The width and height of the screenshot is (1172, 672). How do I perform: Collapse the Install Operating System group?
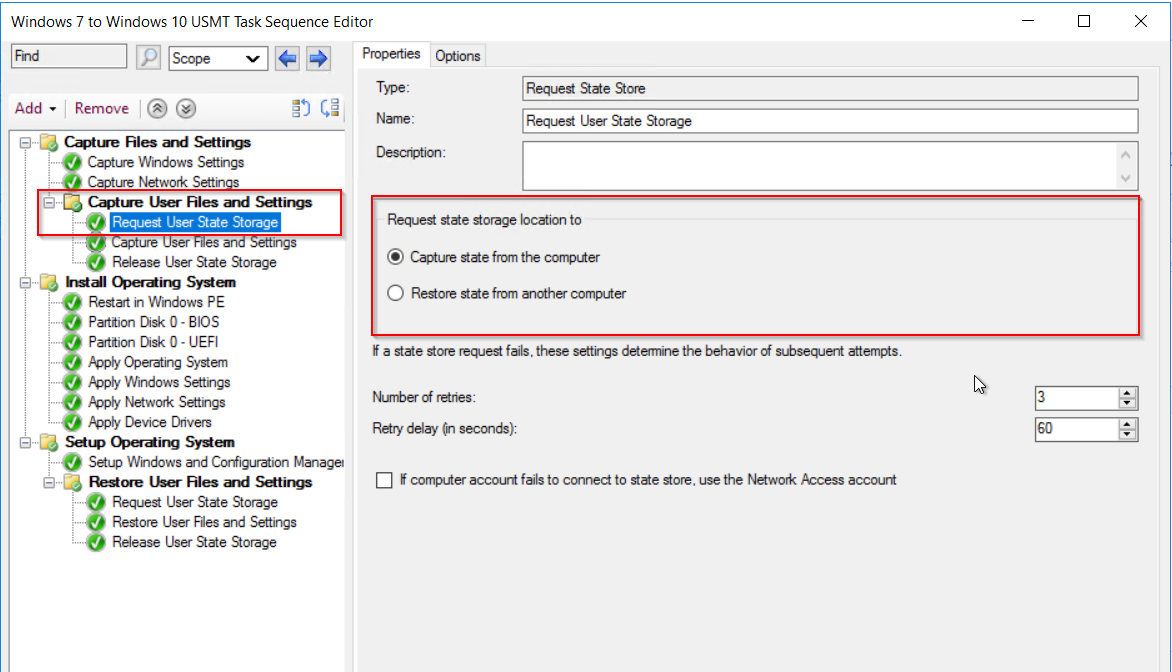[x=25, y=283]
